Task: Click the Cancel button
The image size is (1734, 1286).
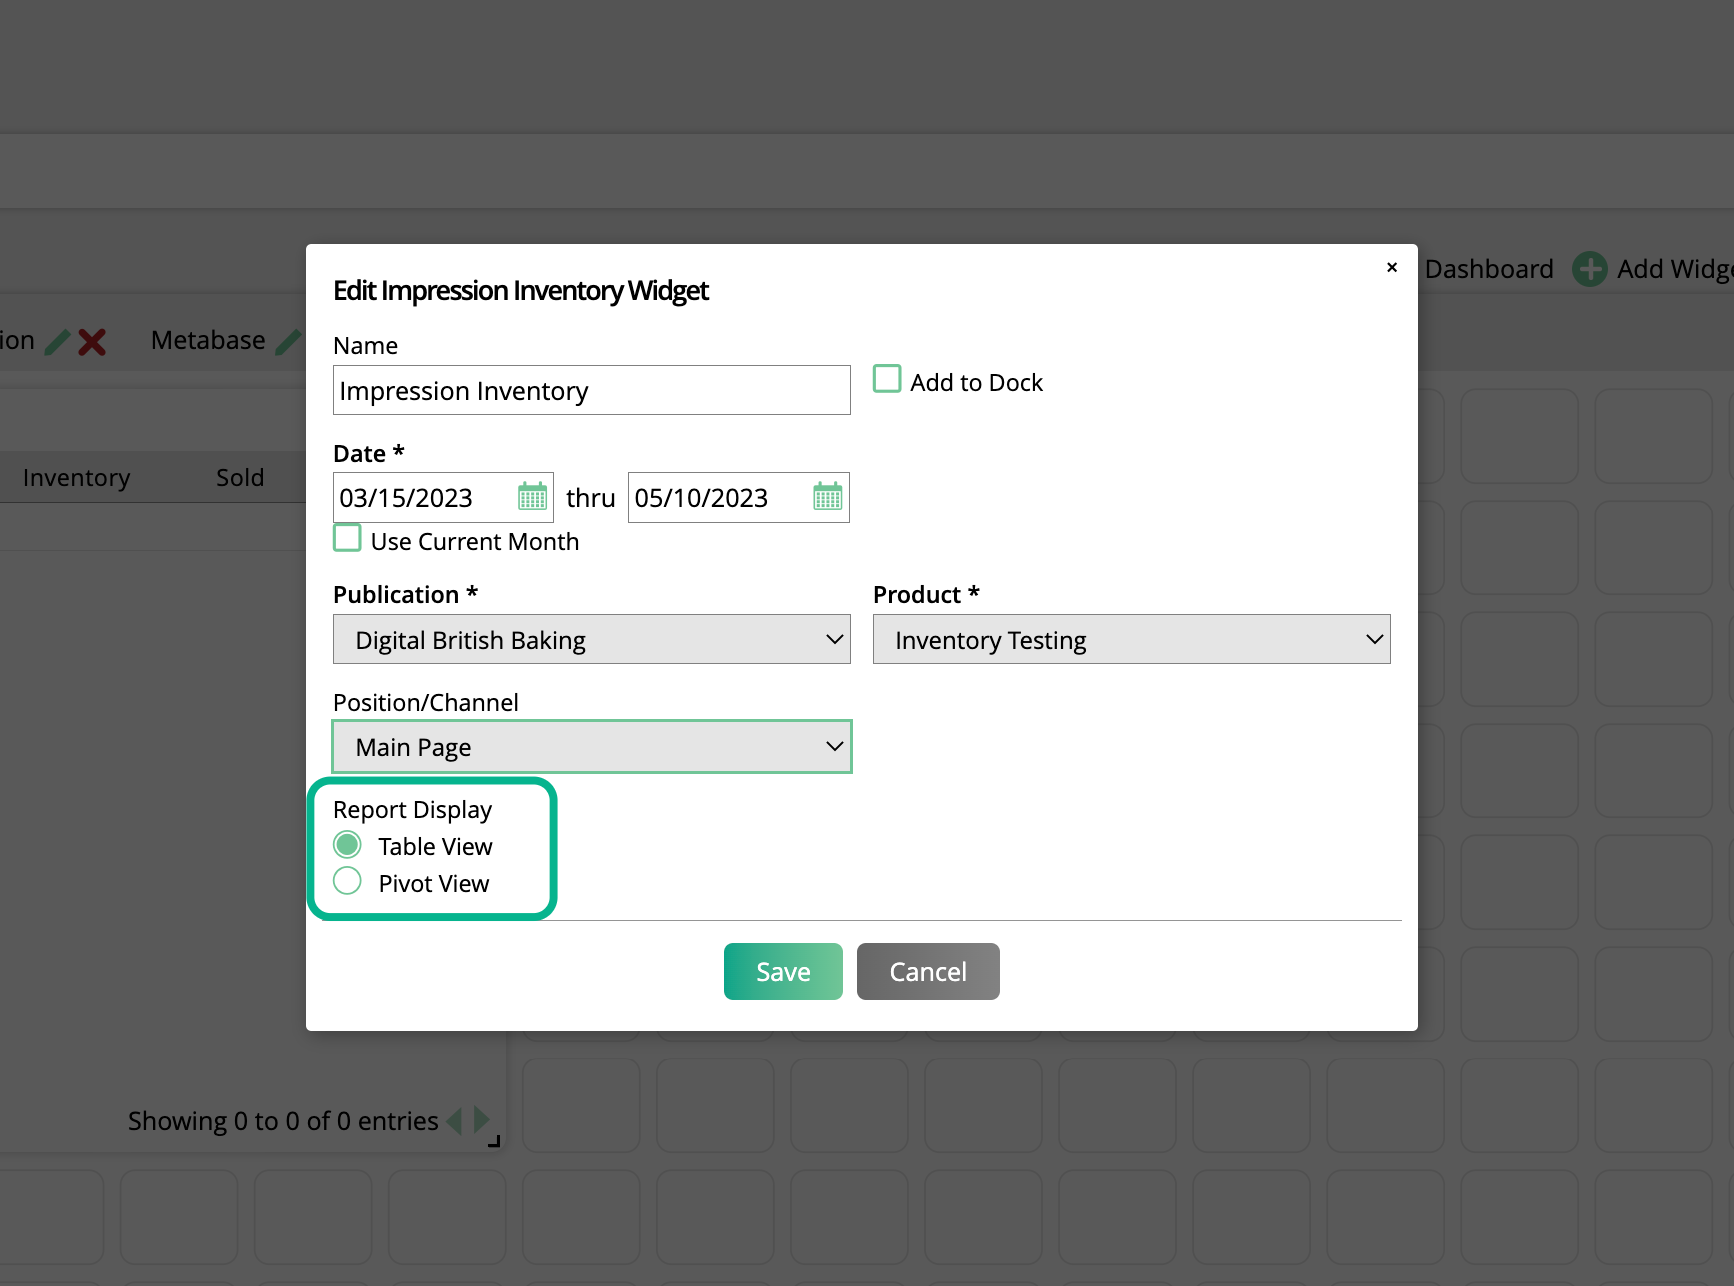Action: pyautogui.click(x=927, y=971)
